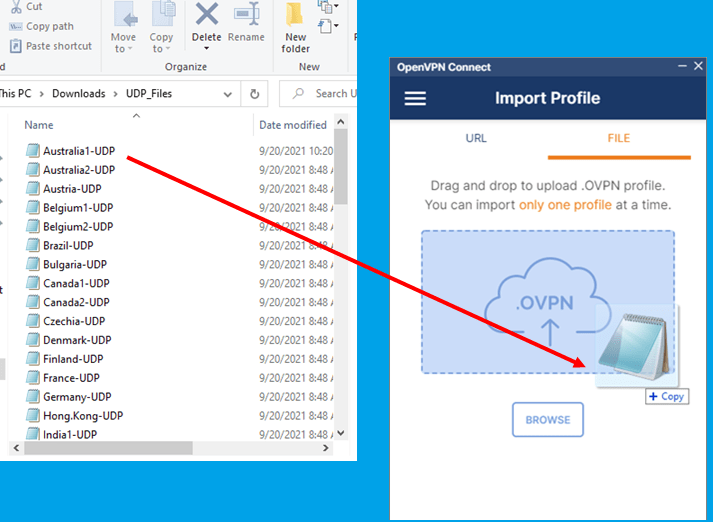Select the Canada2-UDP file name
713x522 pixels.
(x=76, y=302)
